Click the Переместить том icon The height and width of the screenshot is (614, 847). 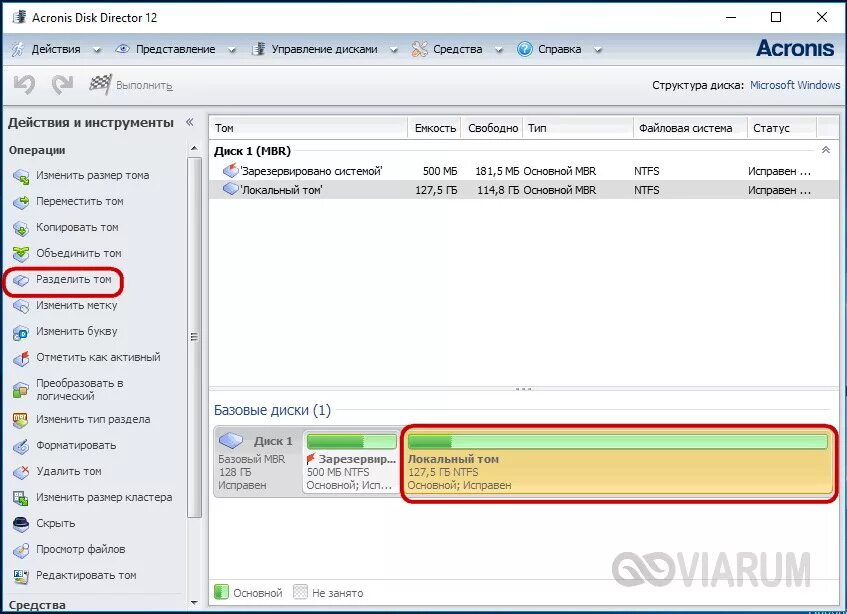[x=21, y=202]
